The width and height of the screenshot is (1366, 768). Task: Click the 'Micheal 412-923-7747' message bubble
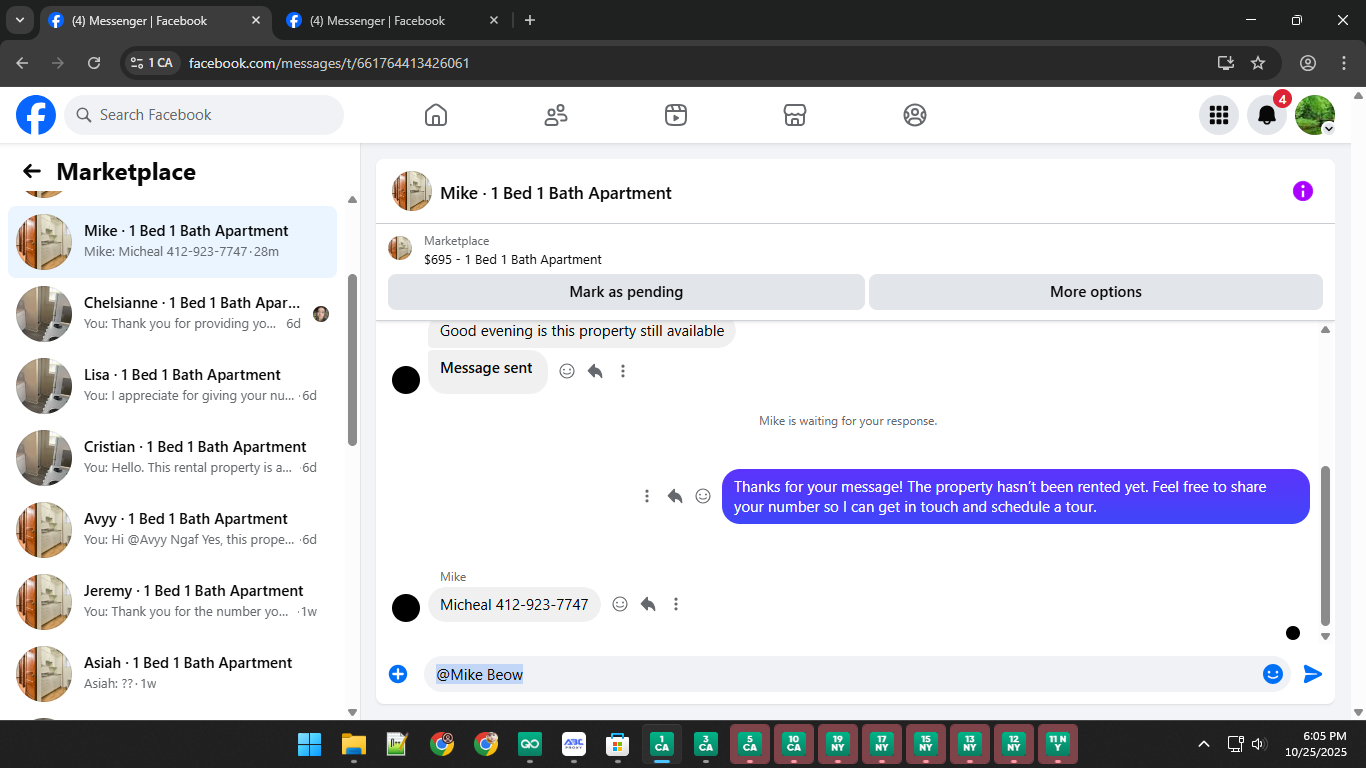(x=514, y=604)
